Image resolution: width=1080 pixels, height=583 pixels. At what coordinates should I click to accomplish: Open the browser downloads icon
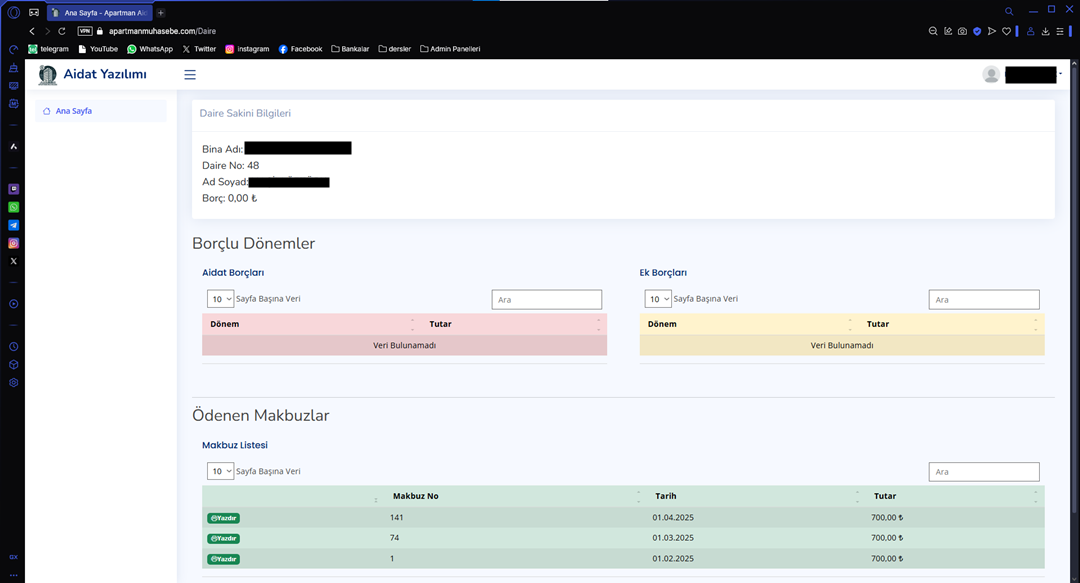pos(1045,31)
